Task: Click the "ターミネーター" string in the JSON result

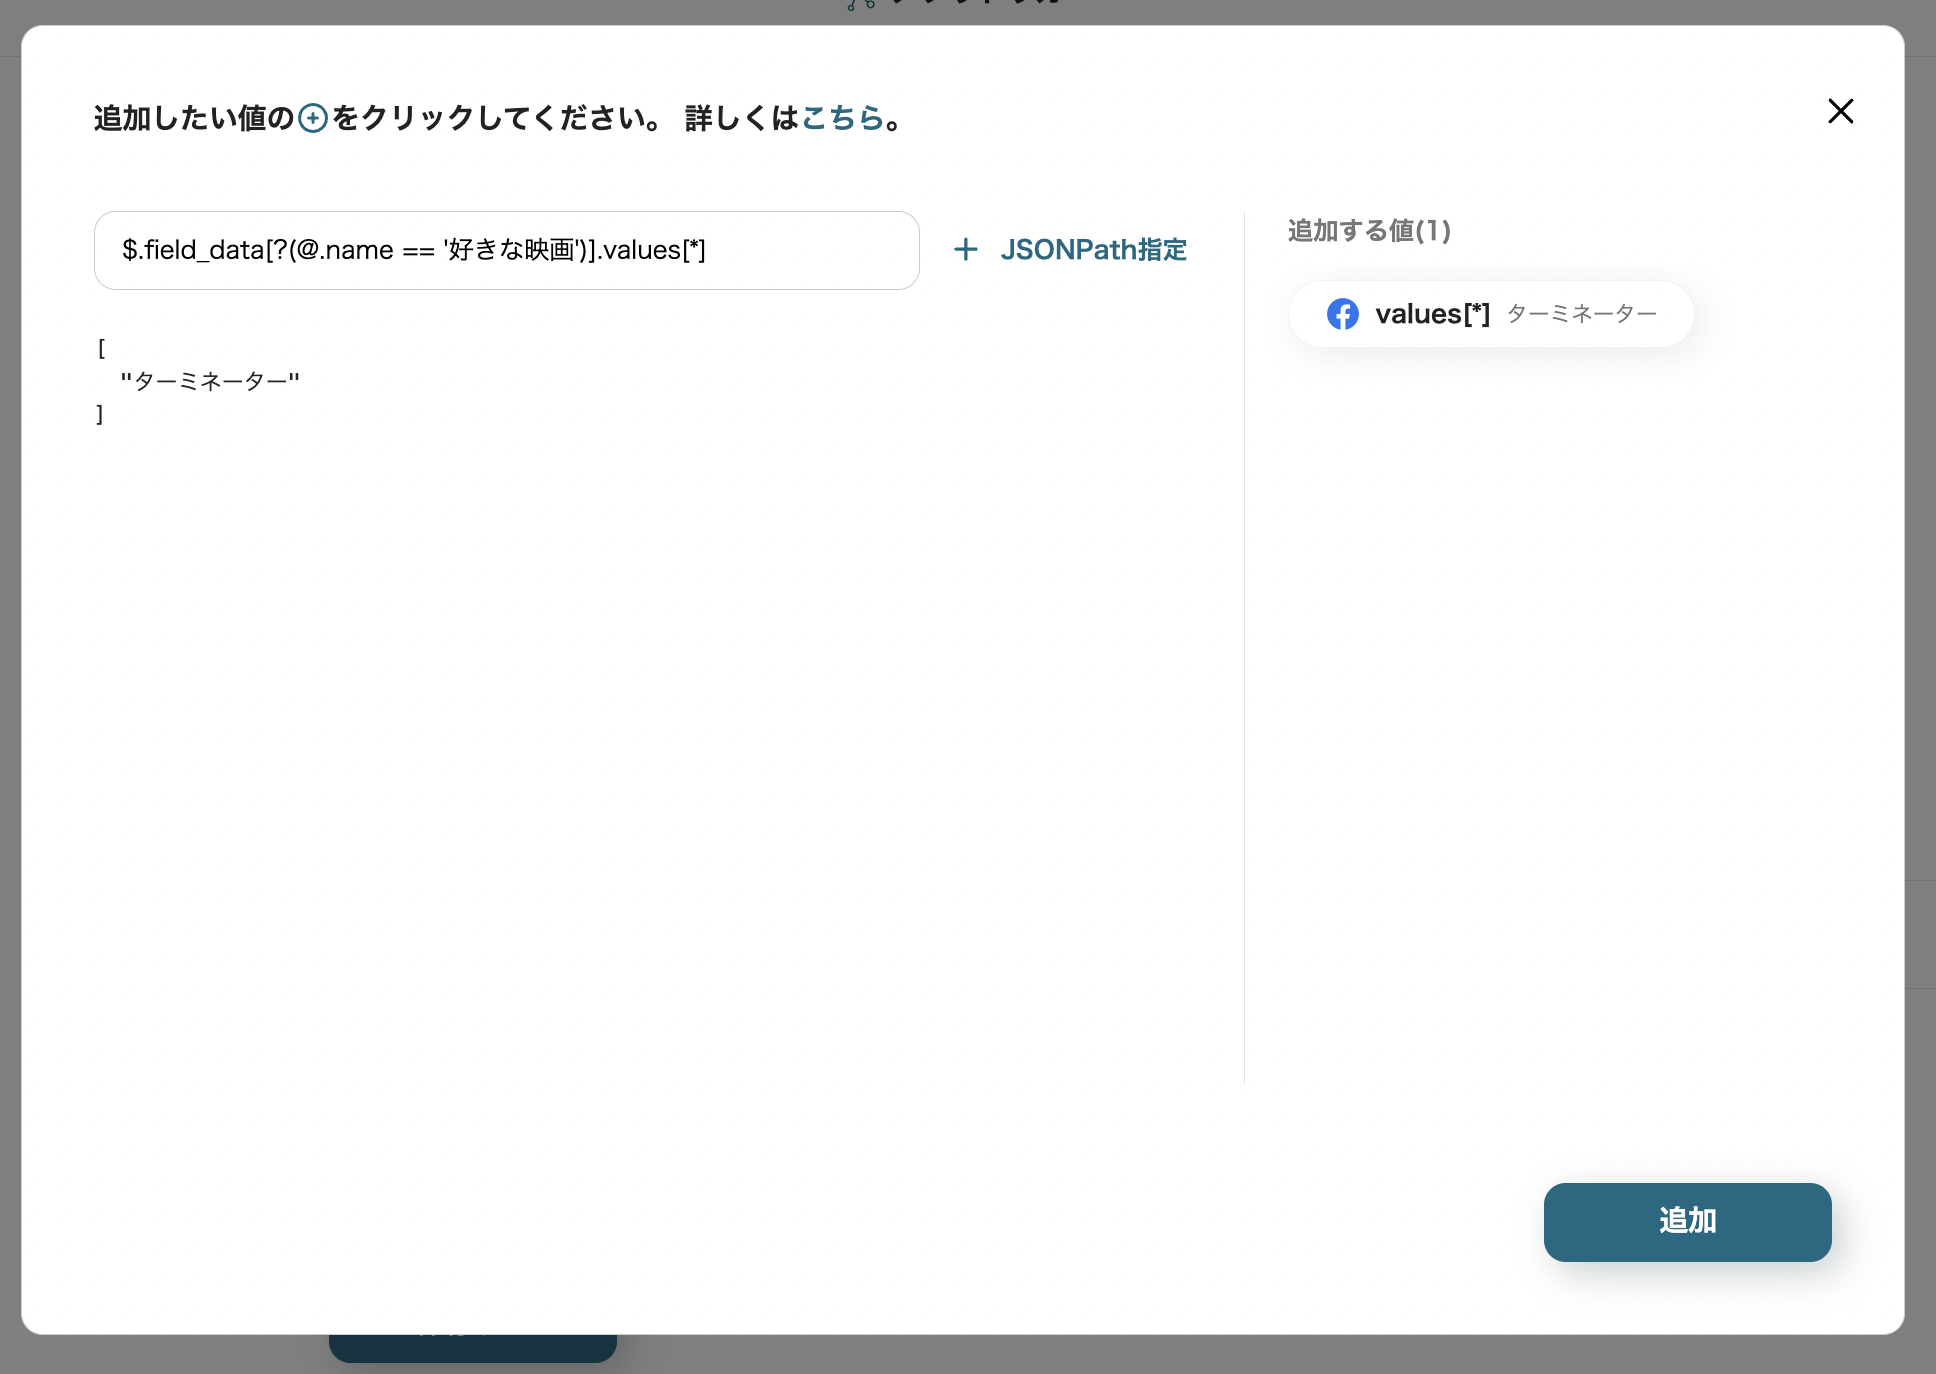Action: (x=210, y=381)
